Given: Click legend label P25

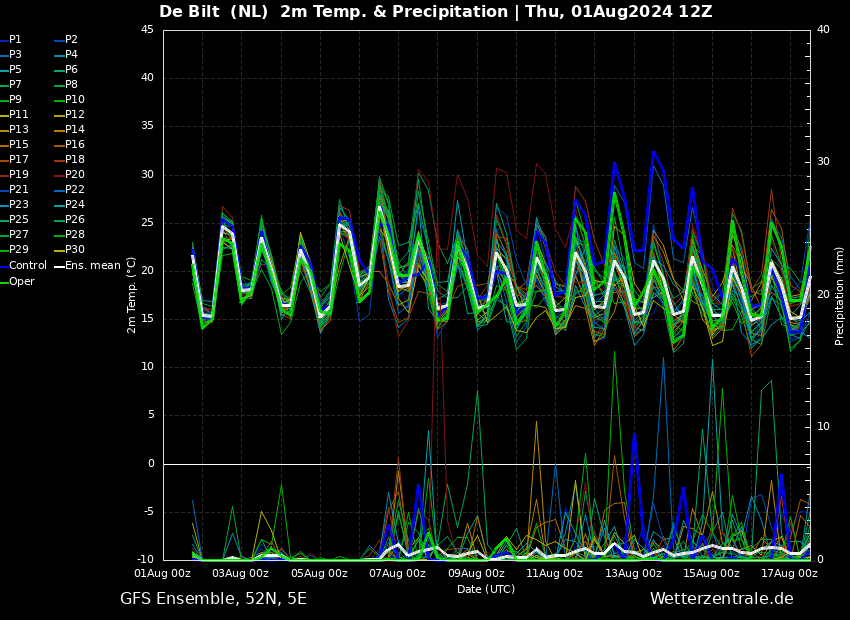Looking at the screenshot, I should (18, 219).
